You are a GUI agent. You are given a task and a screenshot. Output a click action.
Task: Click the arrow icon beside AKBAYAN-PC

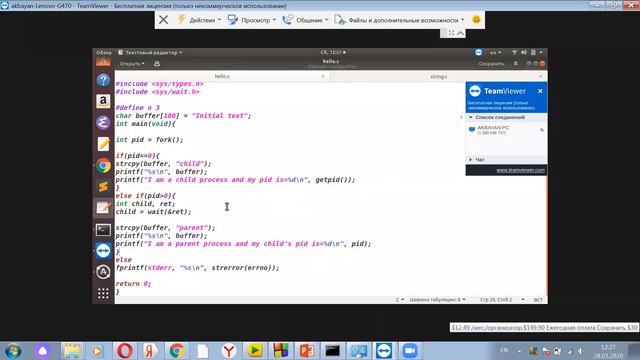click(x=542, y=130)
